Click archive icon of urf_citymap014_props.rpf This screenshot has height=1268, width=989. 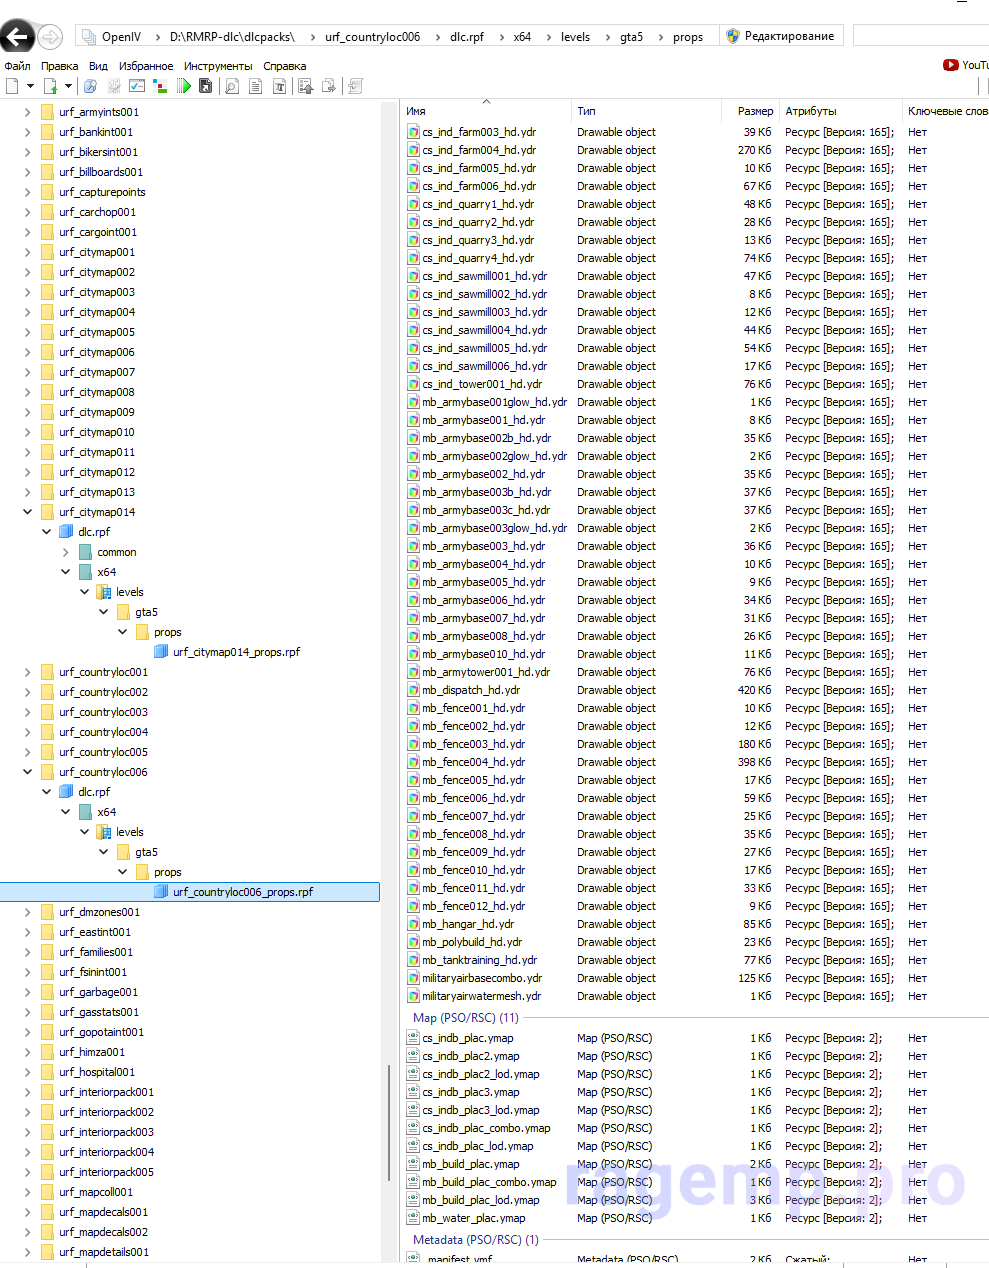[161, 652]
